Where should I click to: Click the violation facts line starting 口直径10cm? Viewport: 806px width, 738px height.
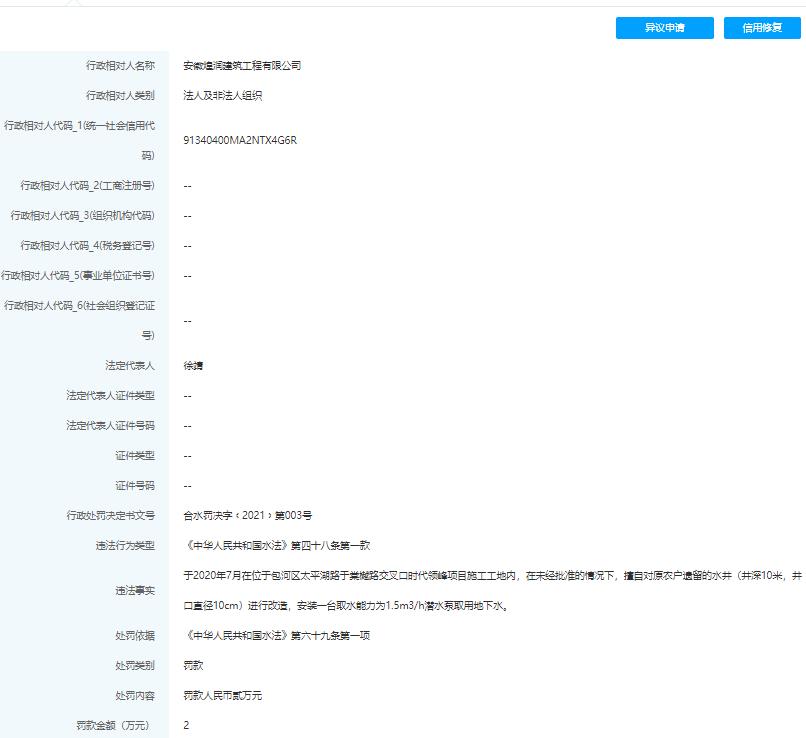click(x=347, y=605)
